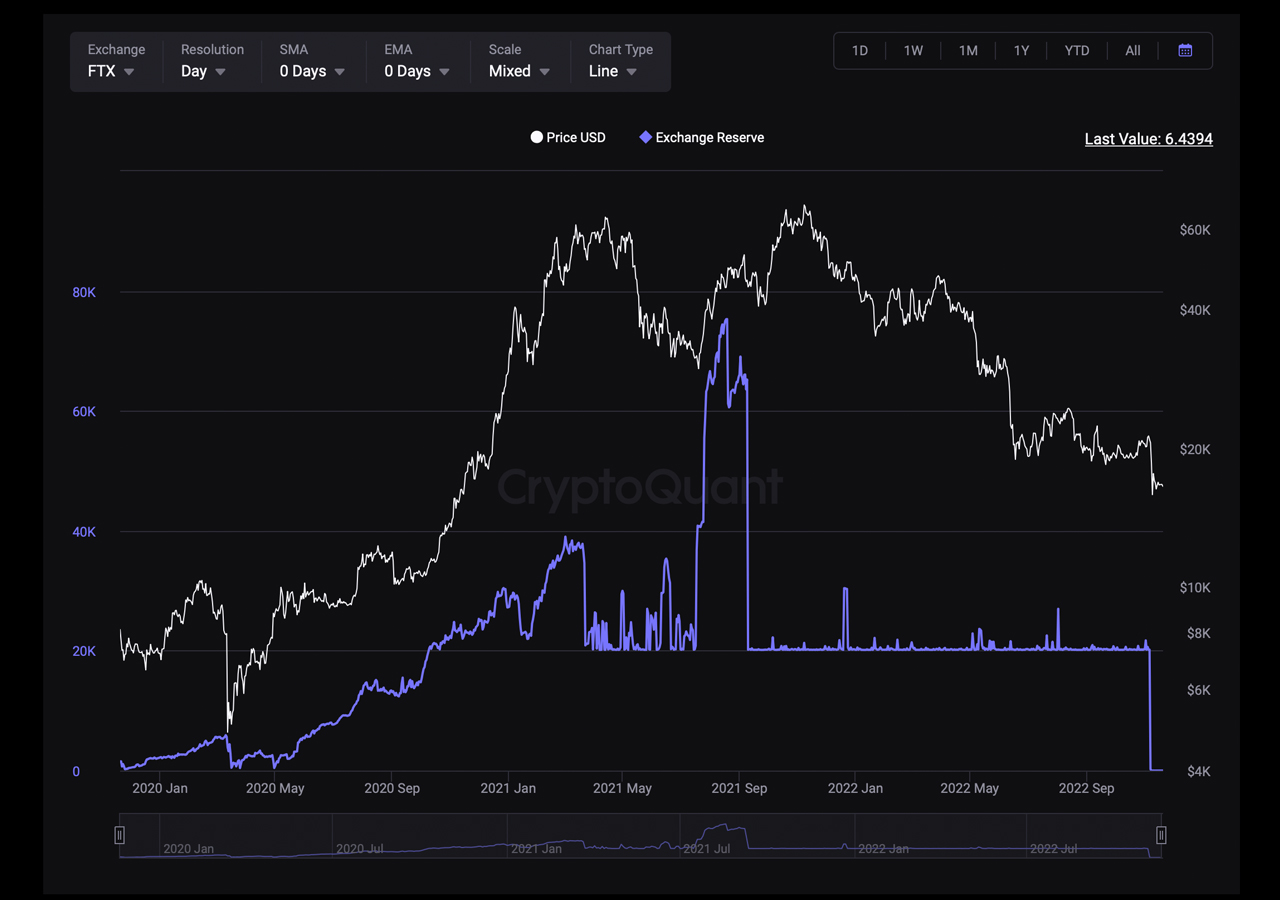Click the Exchange FTX dropdown arrow

click(x=129, y=72)
